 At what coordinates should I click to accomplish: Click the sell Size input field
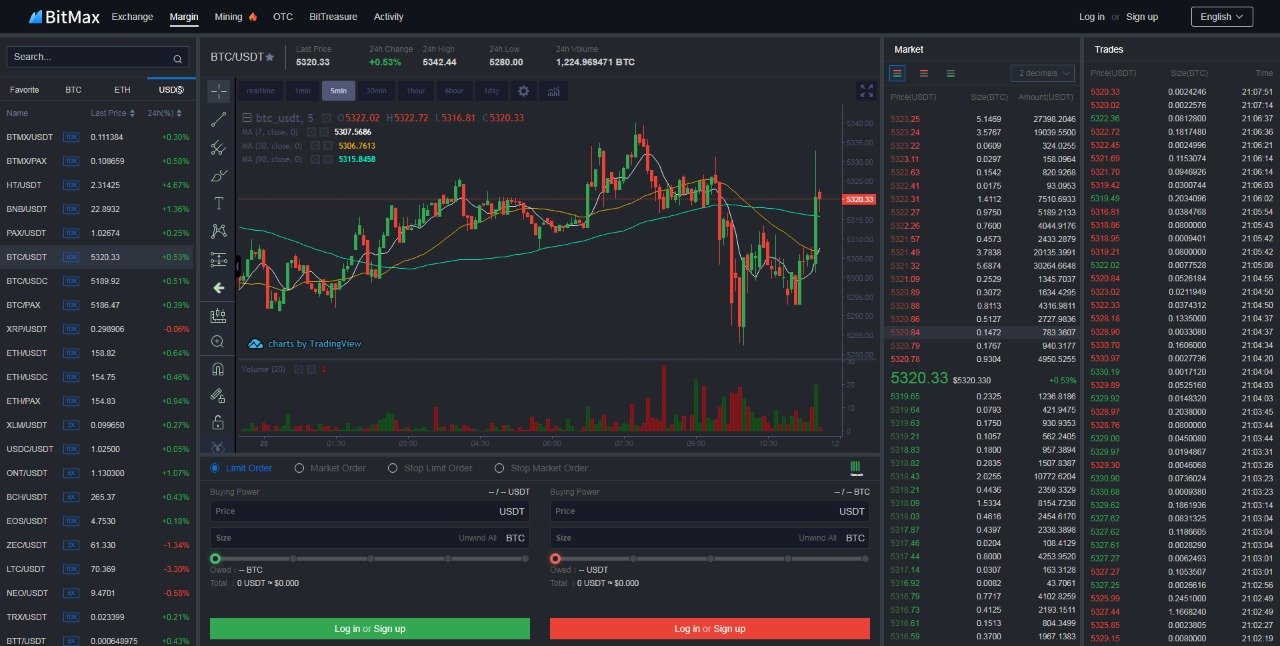pos(710,538)
